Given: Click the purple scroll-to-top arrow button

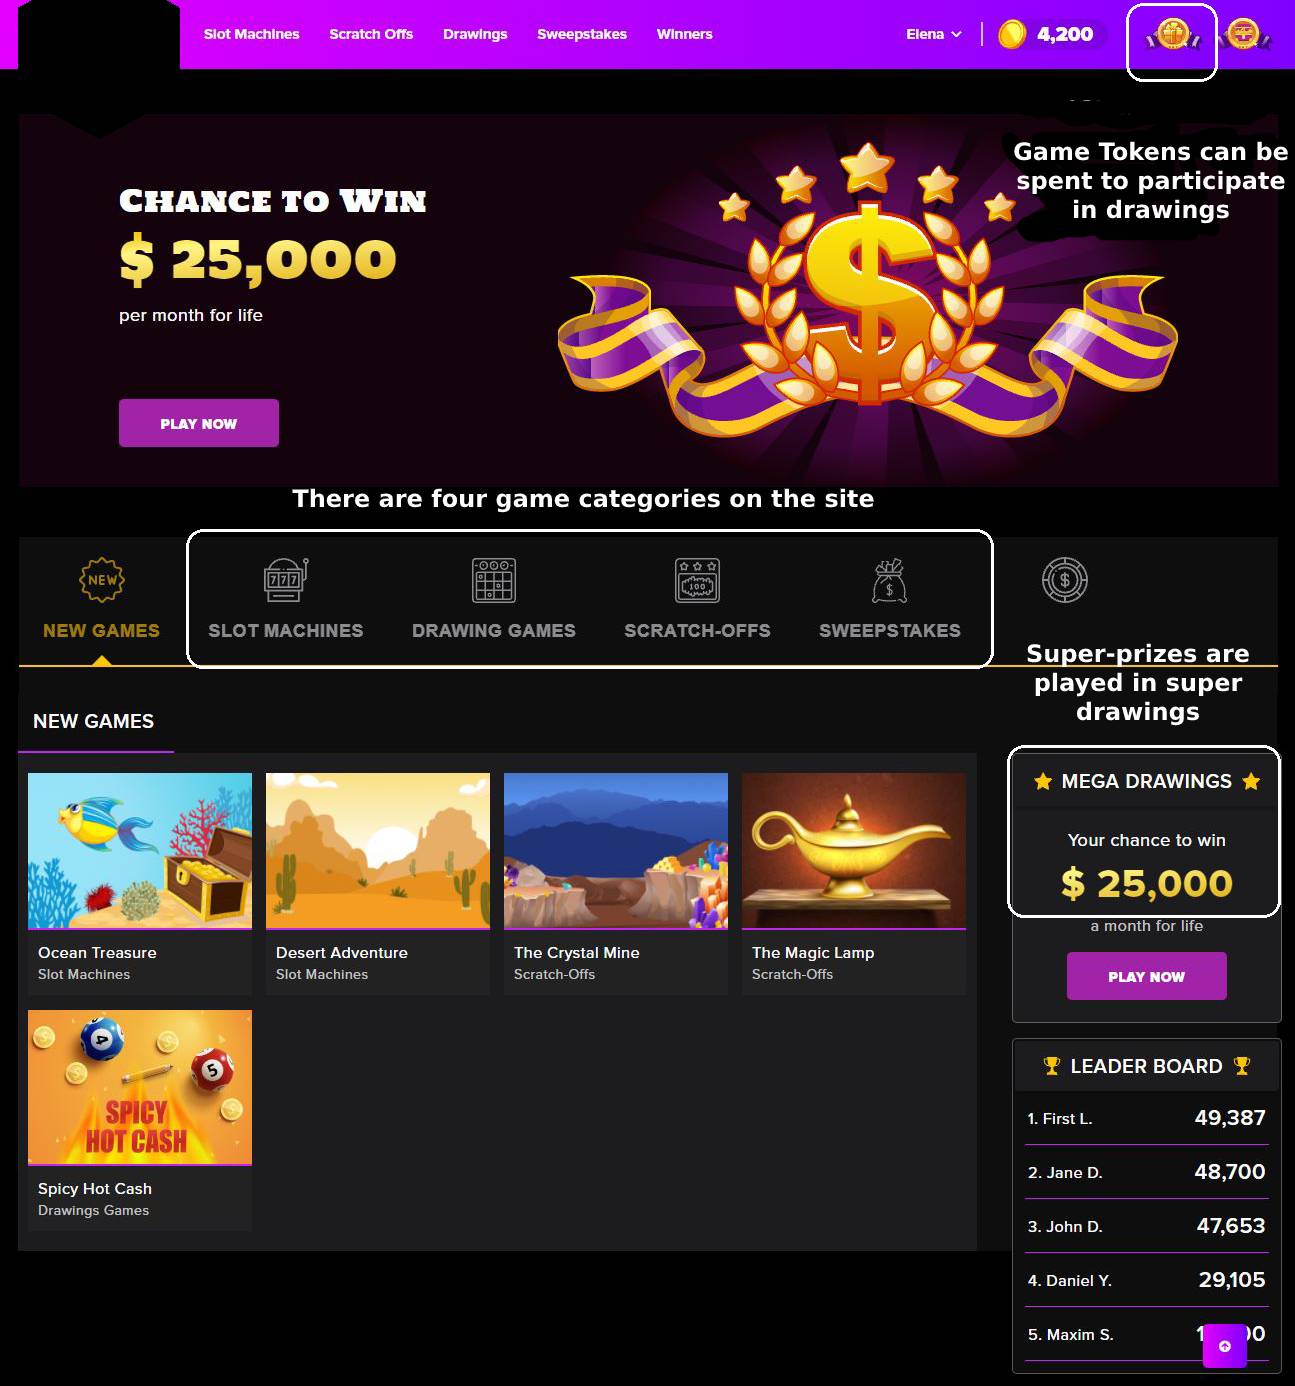Looking at the screenshot, I should [x=1225, y=1346].
